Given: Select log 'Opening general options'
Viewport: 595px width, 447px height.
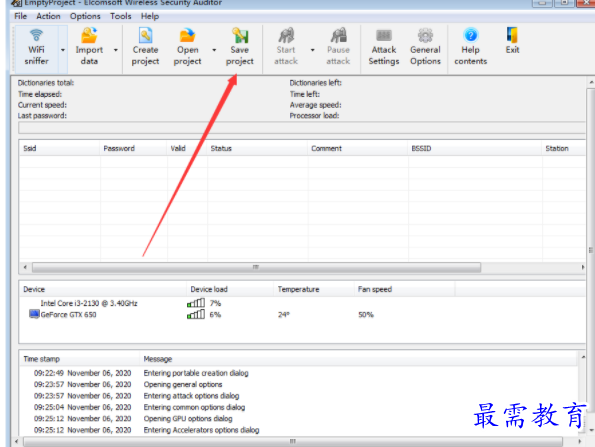Looking at the screenshot, I should 183,384.
